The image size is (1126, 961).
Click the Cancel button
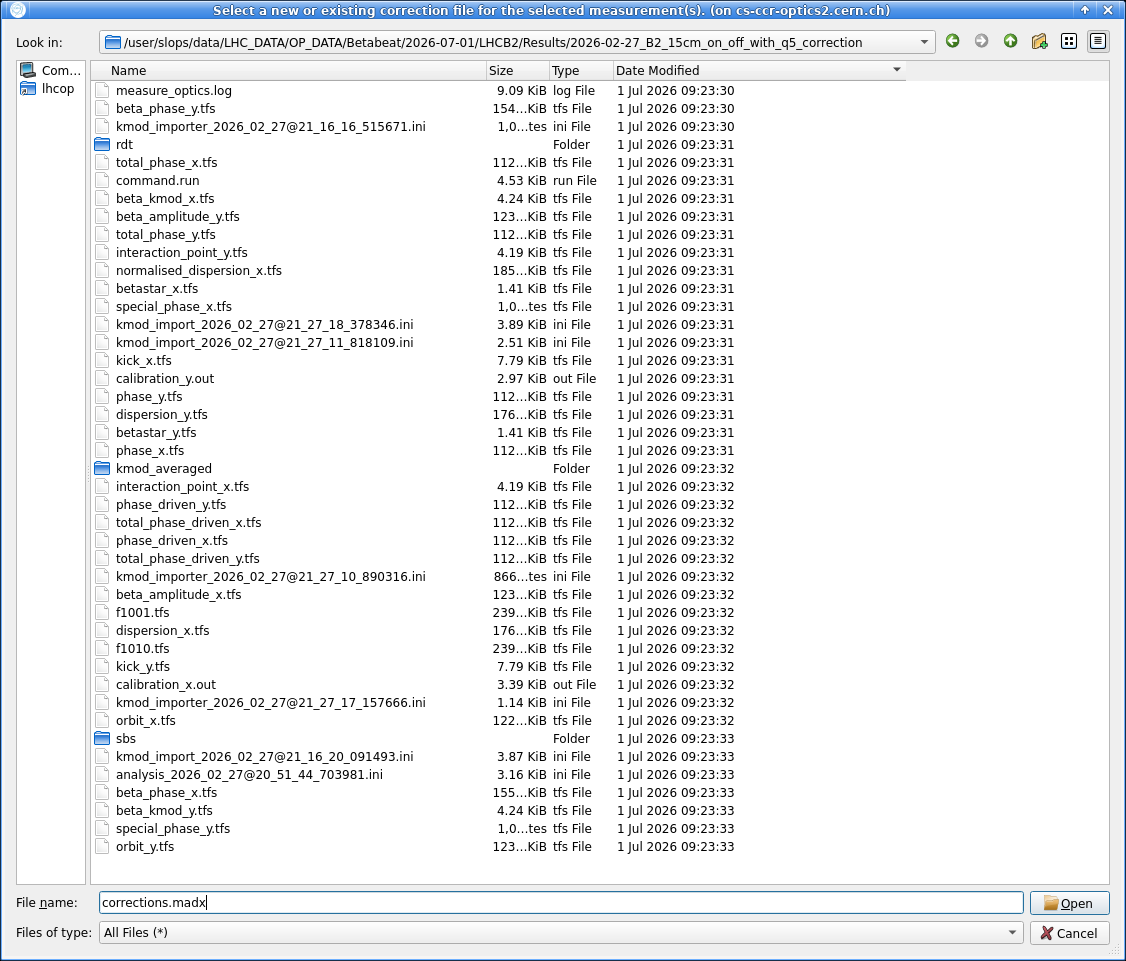1069,933
